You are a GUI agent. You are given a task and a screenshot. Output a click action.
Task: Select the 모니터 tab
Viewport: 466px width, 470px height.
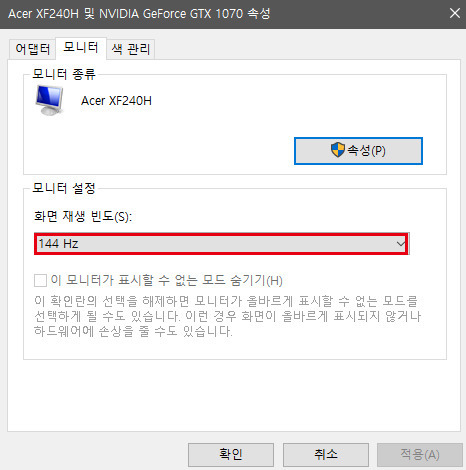[81, 48]
